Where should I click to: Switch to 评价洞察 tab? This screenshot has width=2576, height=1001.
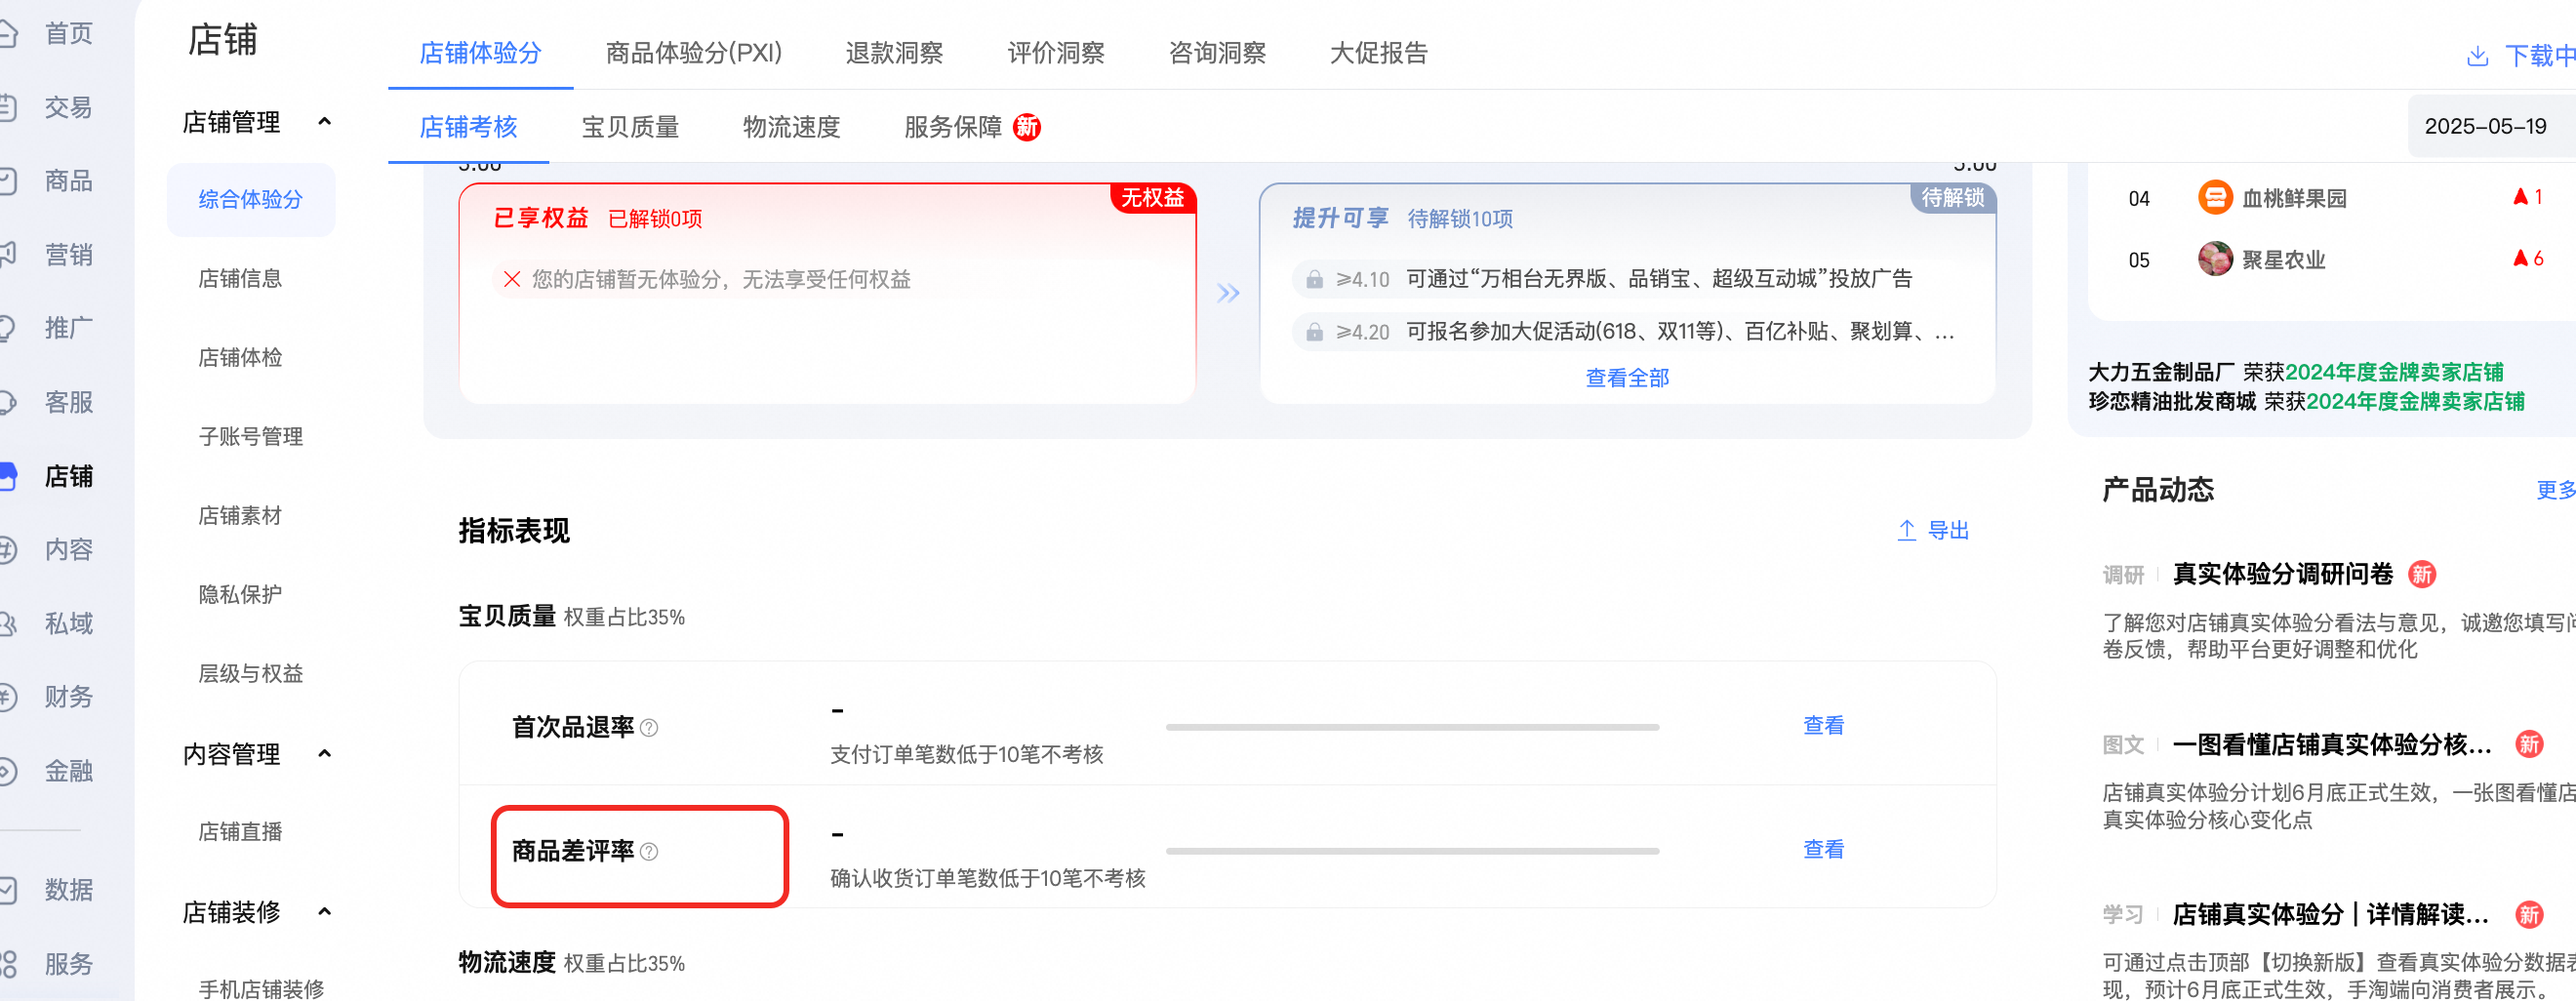[1056, 53]
